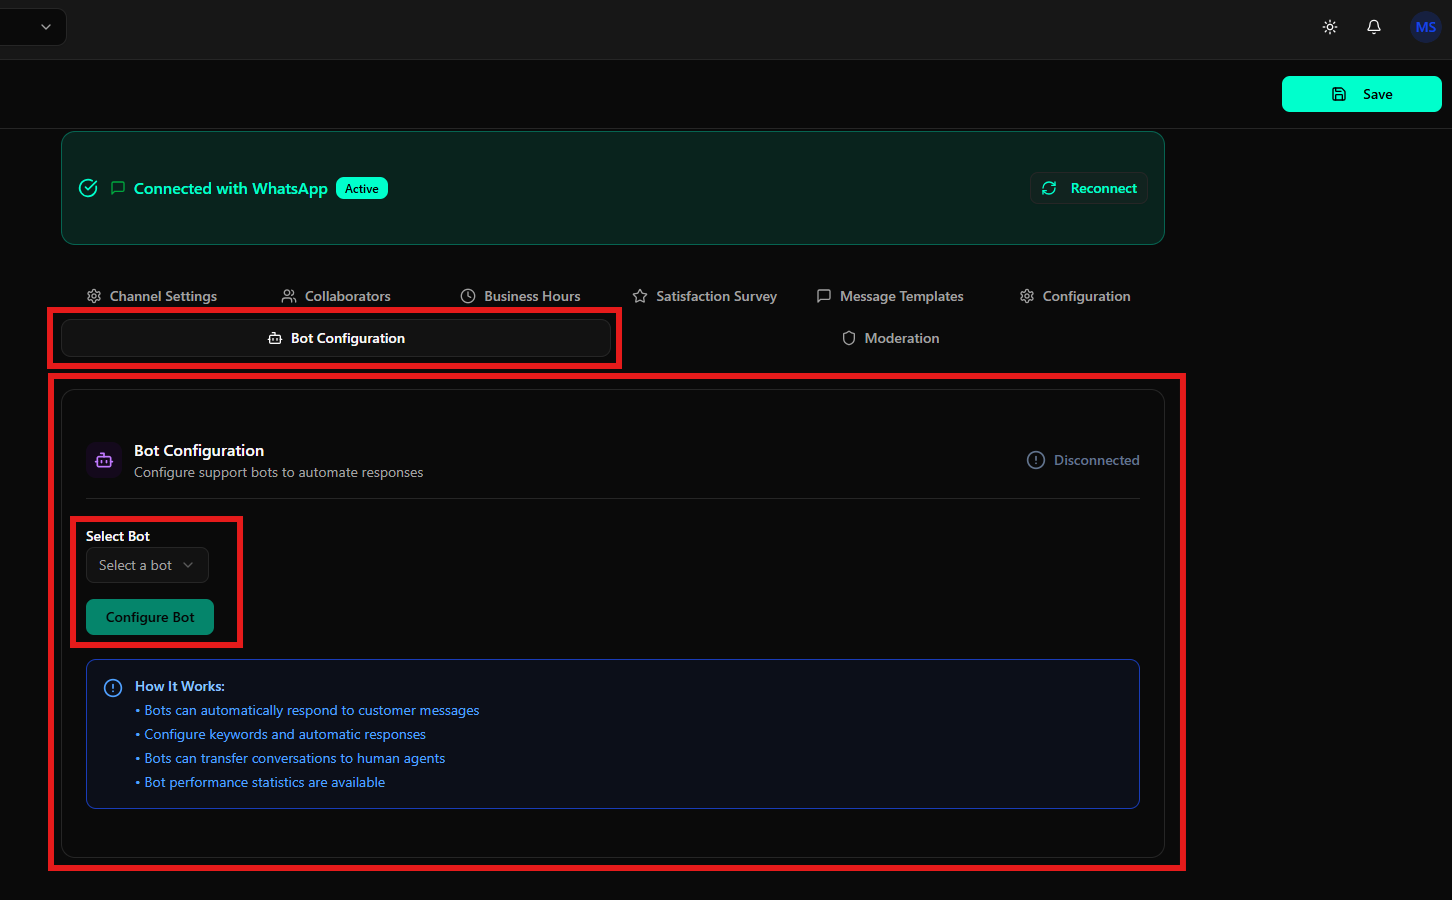
Task: Open the MS user avatar menu
Action: tap(1426, 27)
